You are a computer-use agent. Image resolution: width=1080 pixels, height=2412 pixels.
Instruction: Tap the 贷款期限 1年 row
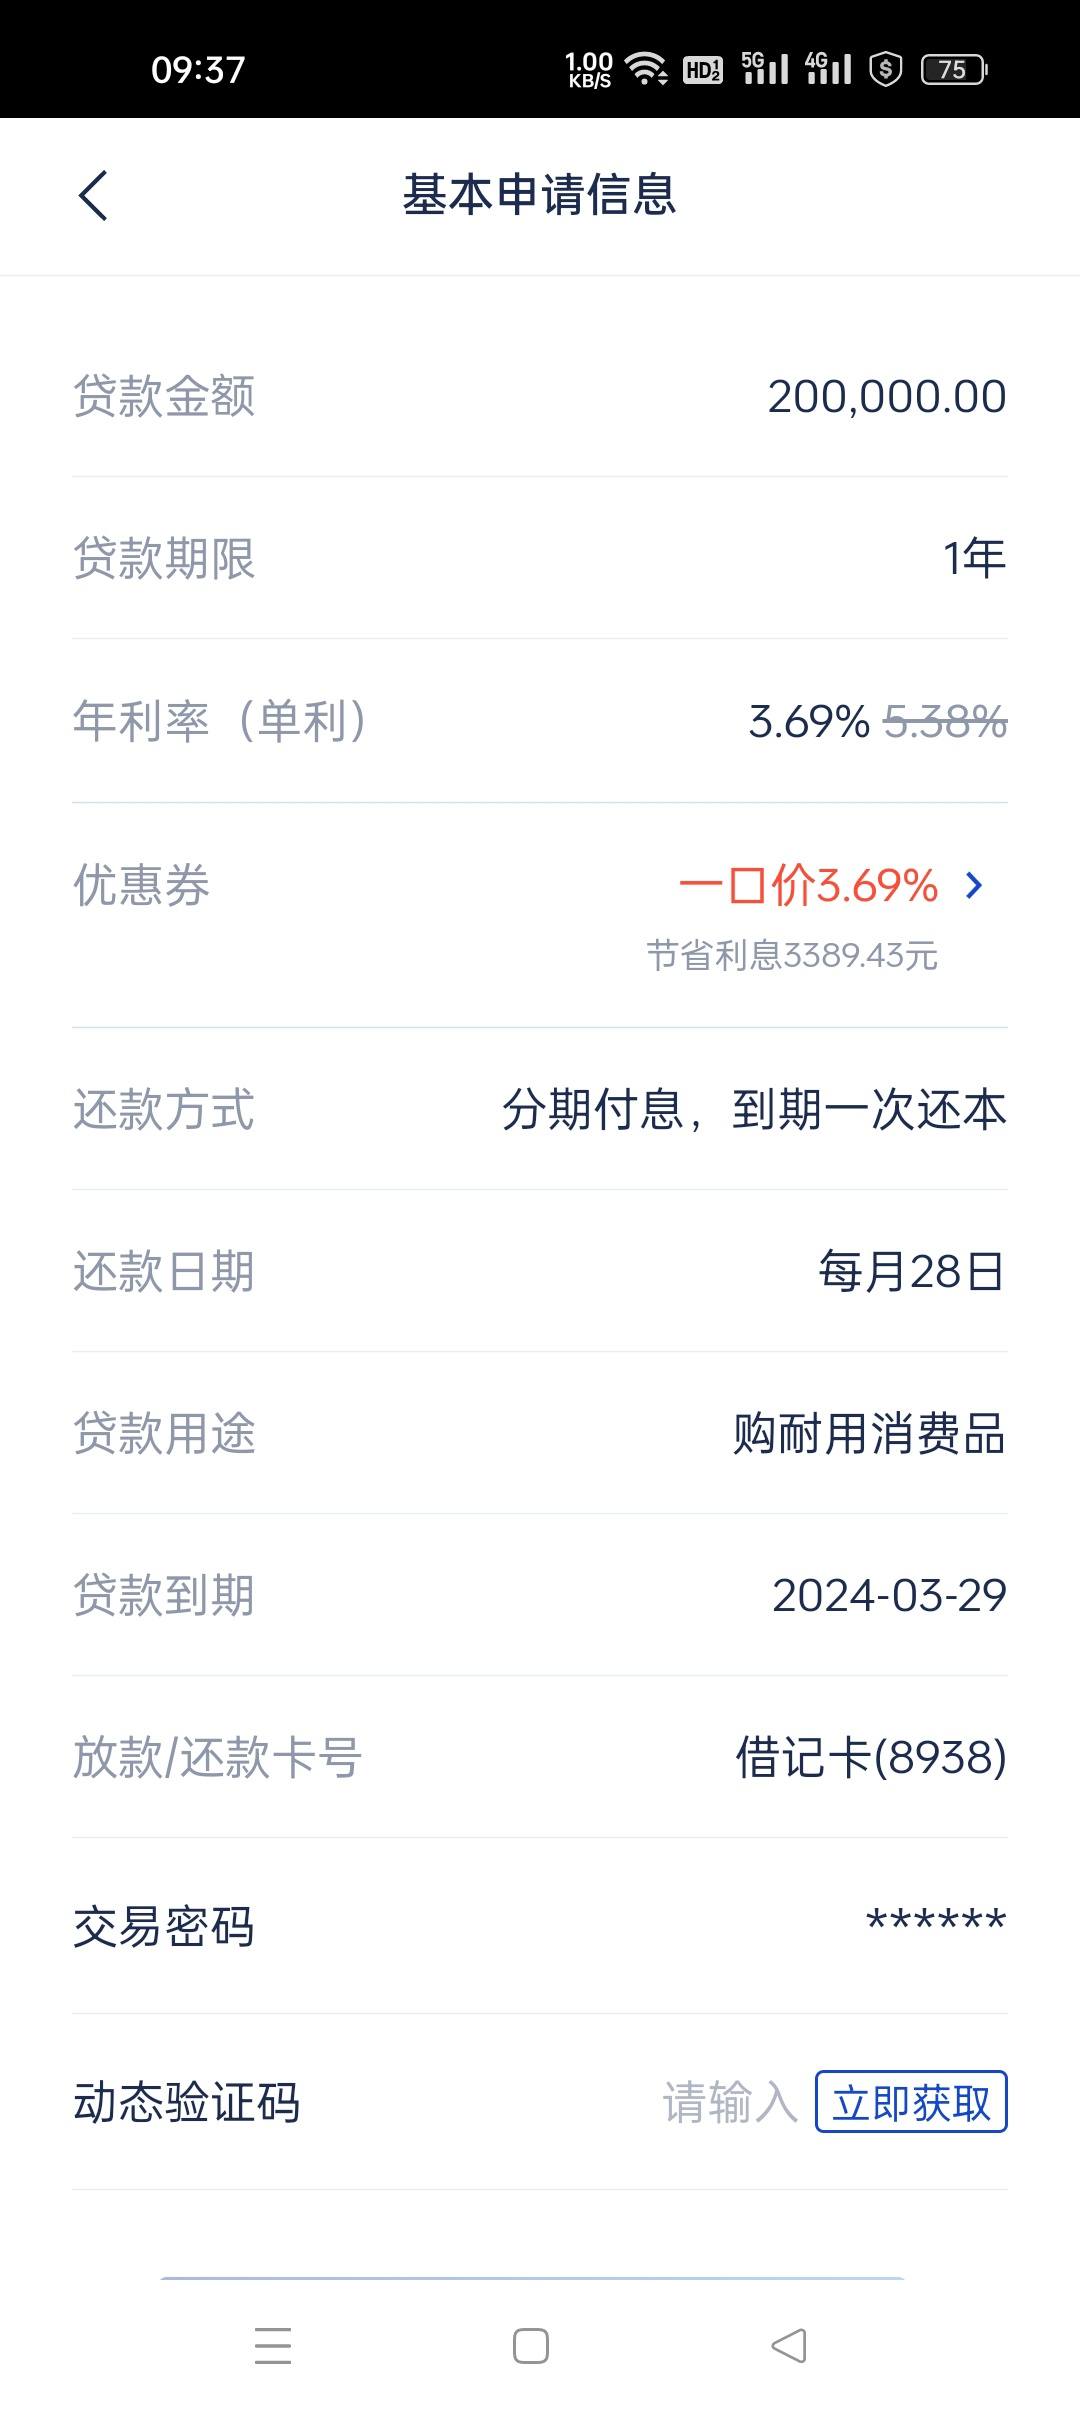540,558
